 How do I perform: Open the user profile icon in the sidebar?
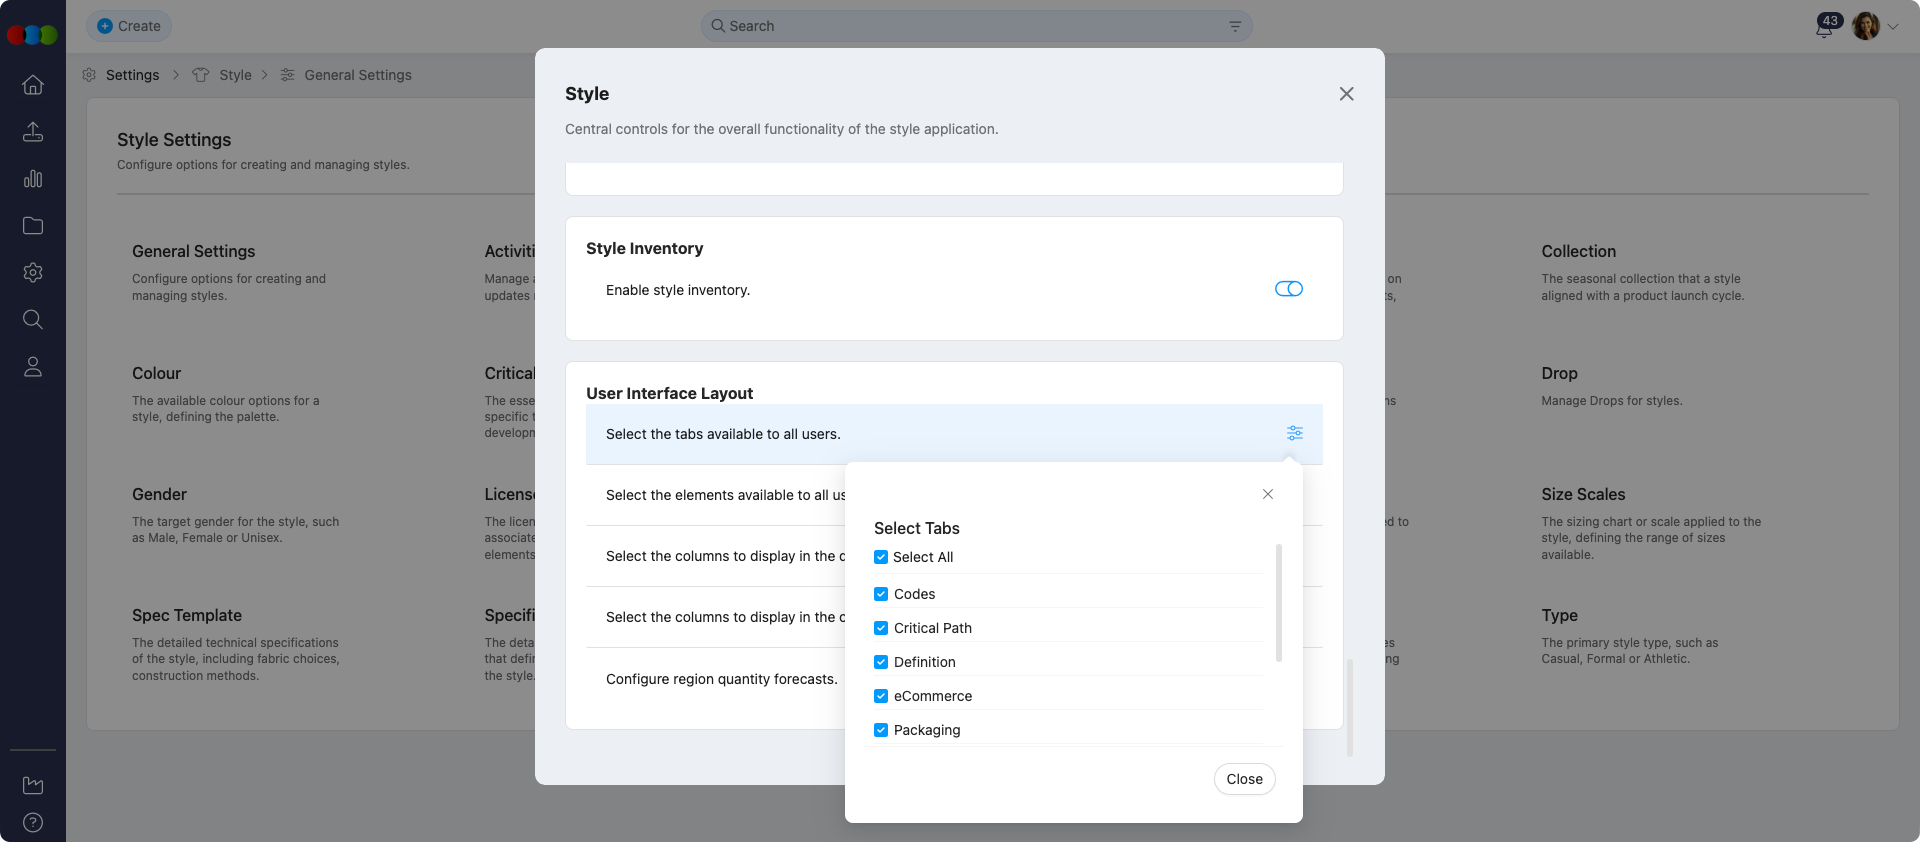[33, 367]
